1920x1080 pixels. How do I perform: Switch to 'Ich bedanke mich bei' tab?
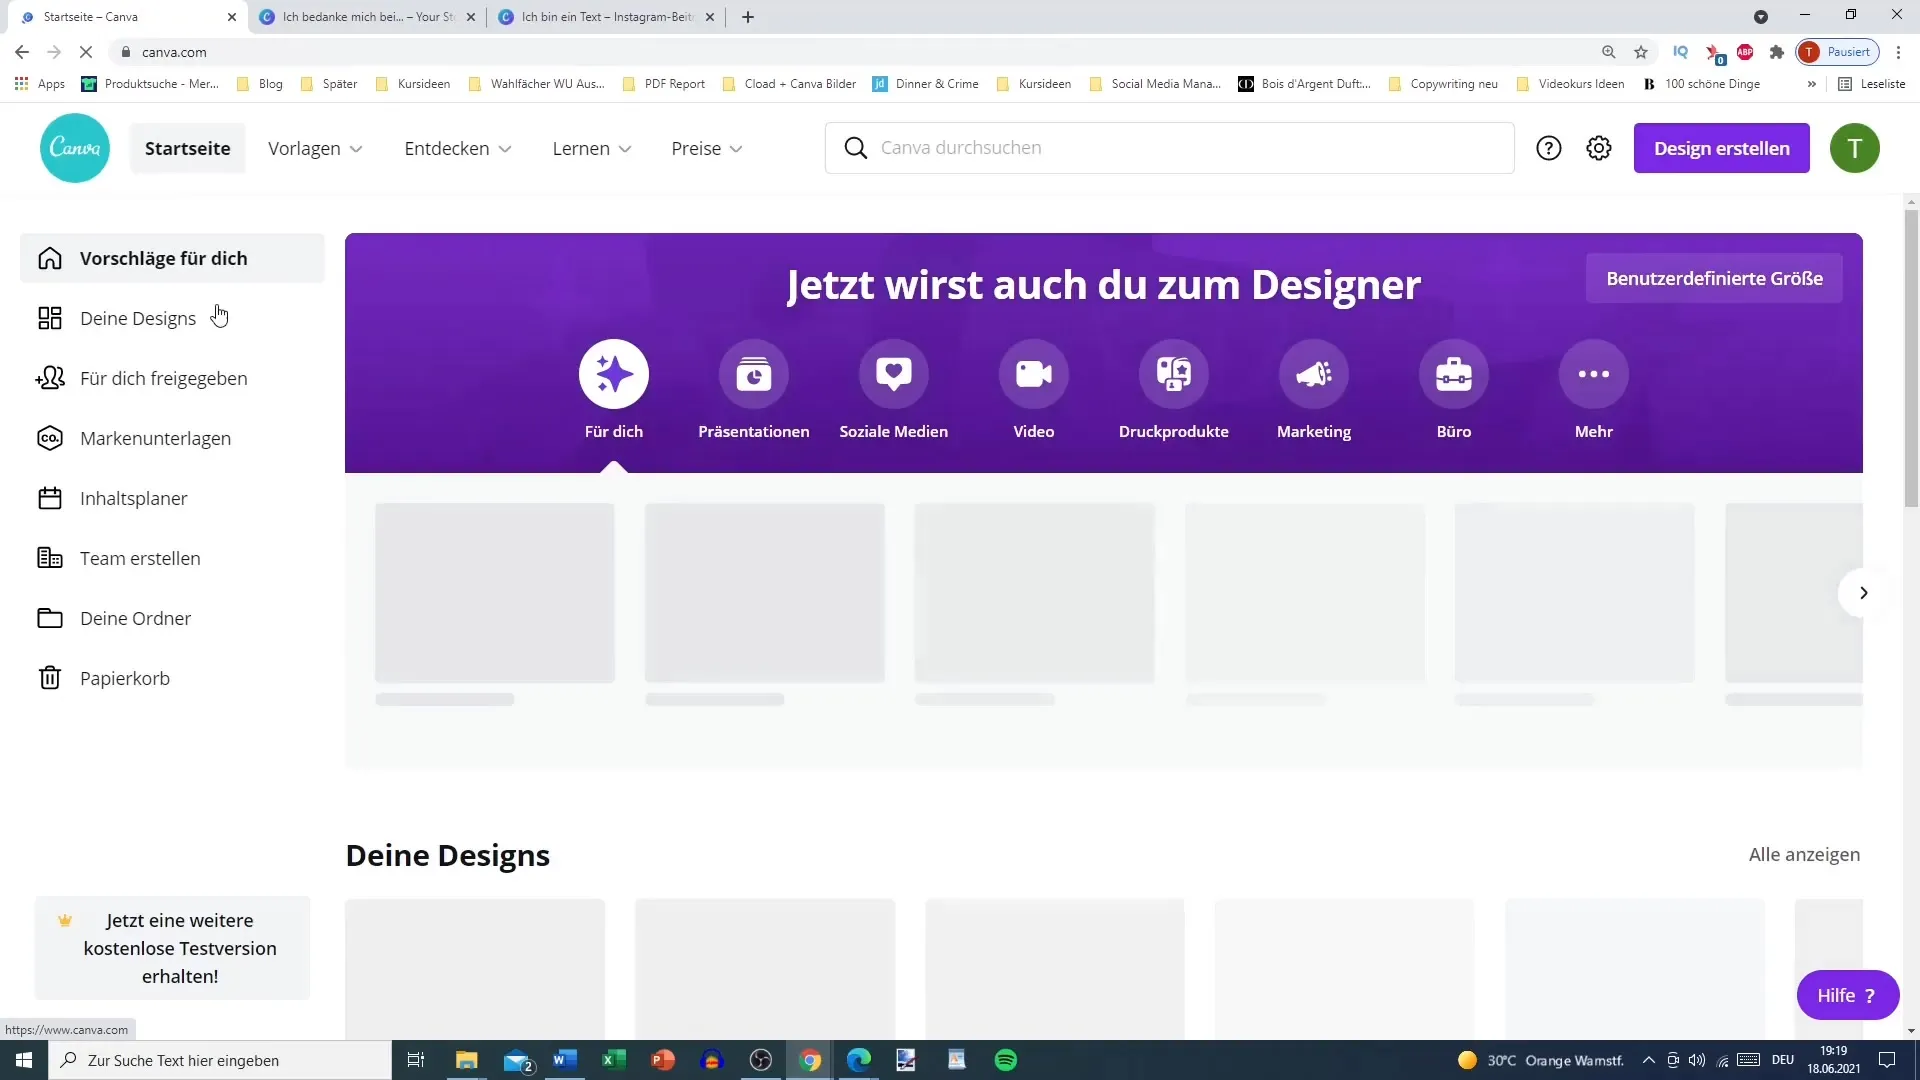pyautogui.click(x=367, y=17)
